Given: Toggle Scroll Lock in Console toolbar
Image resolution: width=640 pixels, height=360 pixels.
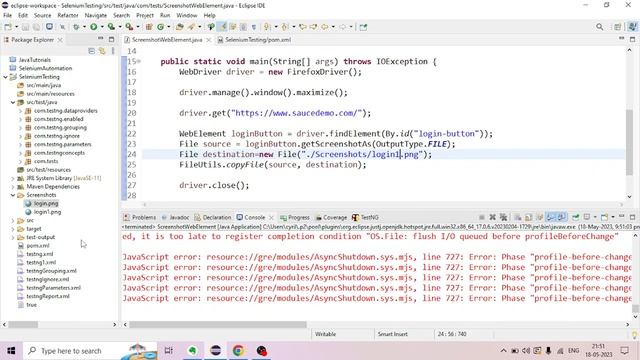Looking at the screenshot, I should pos(528,217).
